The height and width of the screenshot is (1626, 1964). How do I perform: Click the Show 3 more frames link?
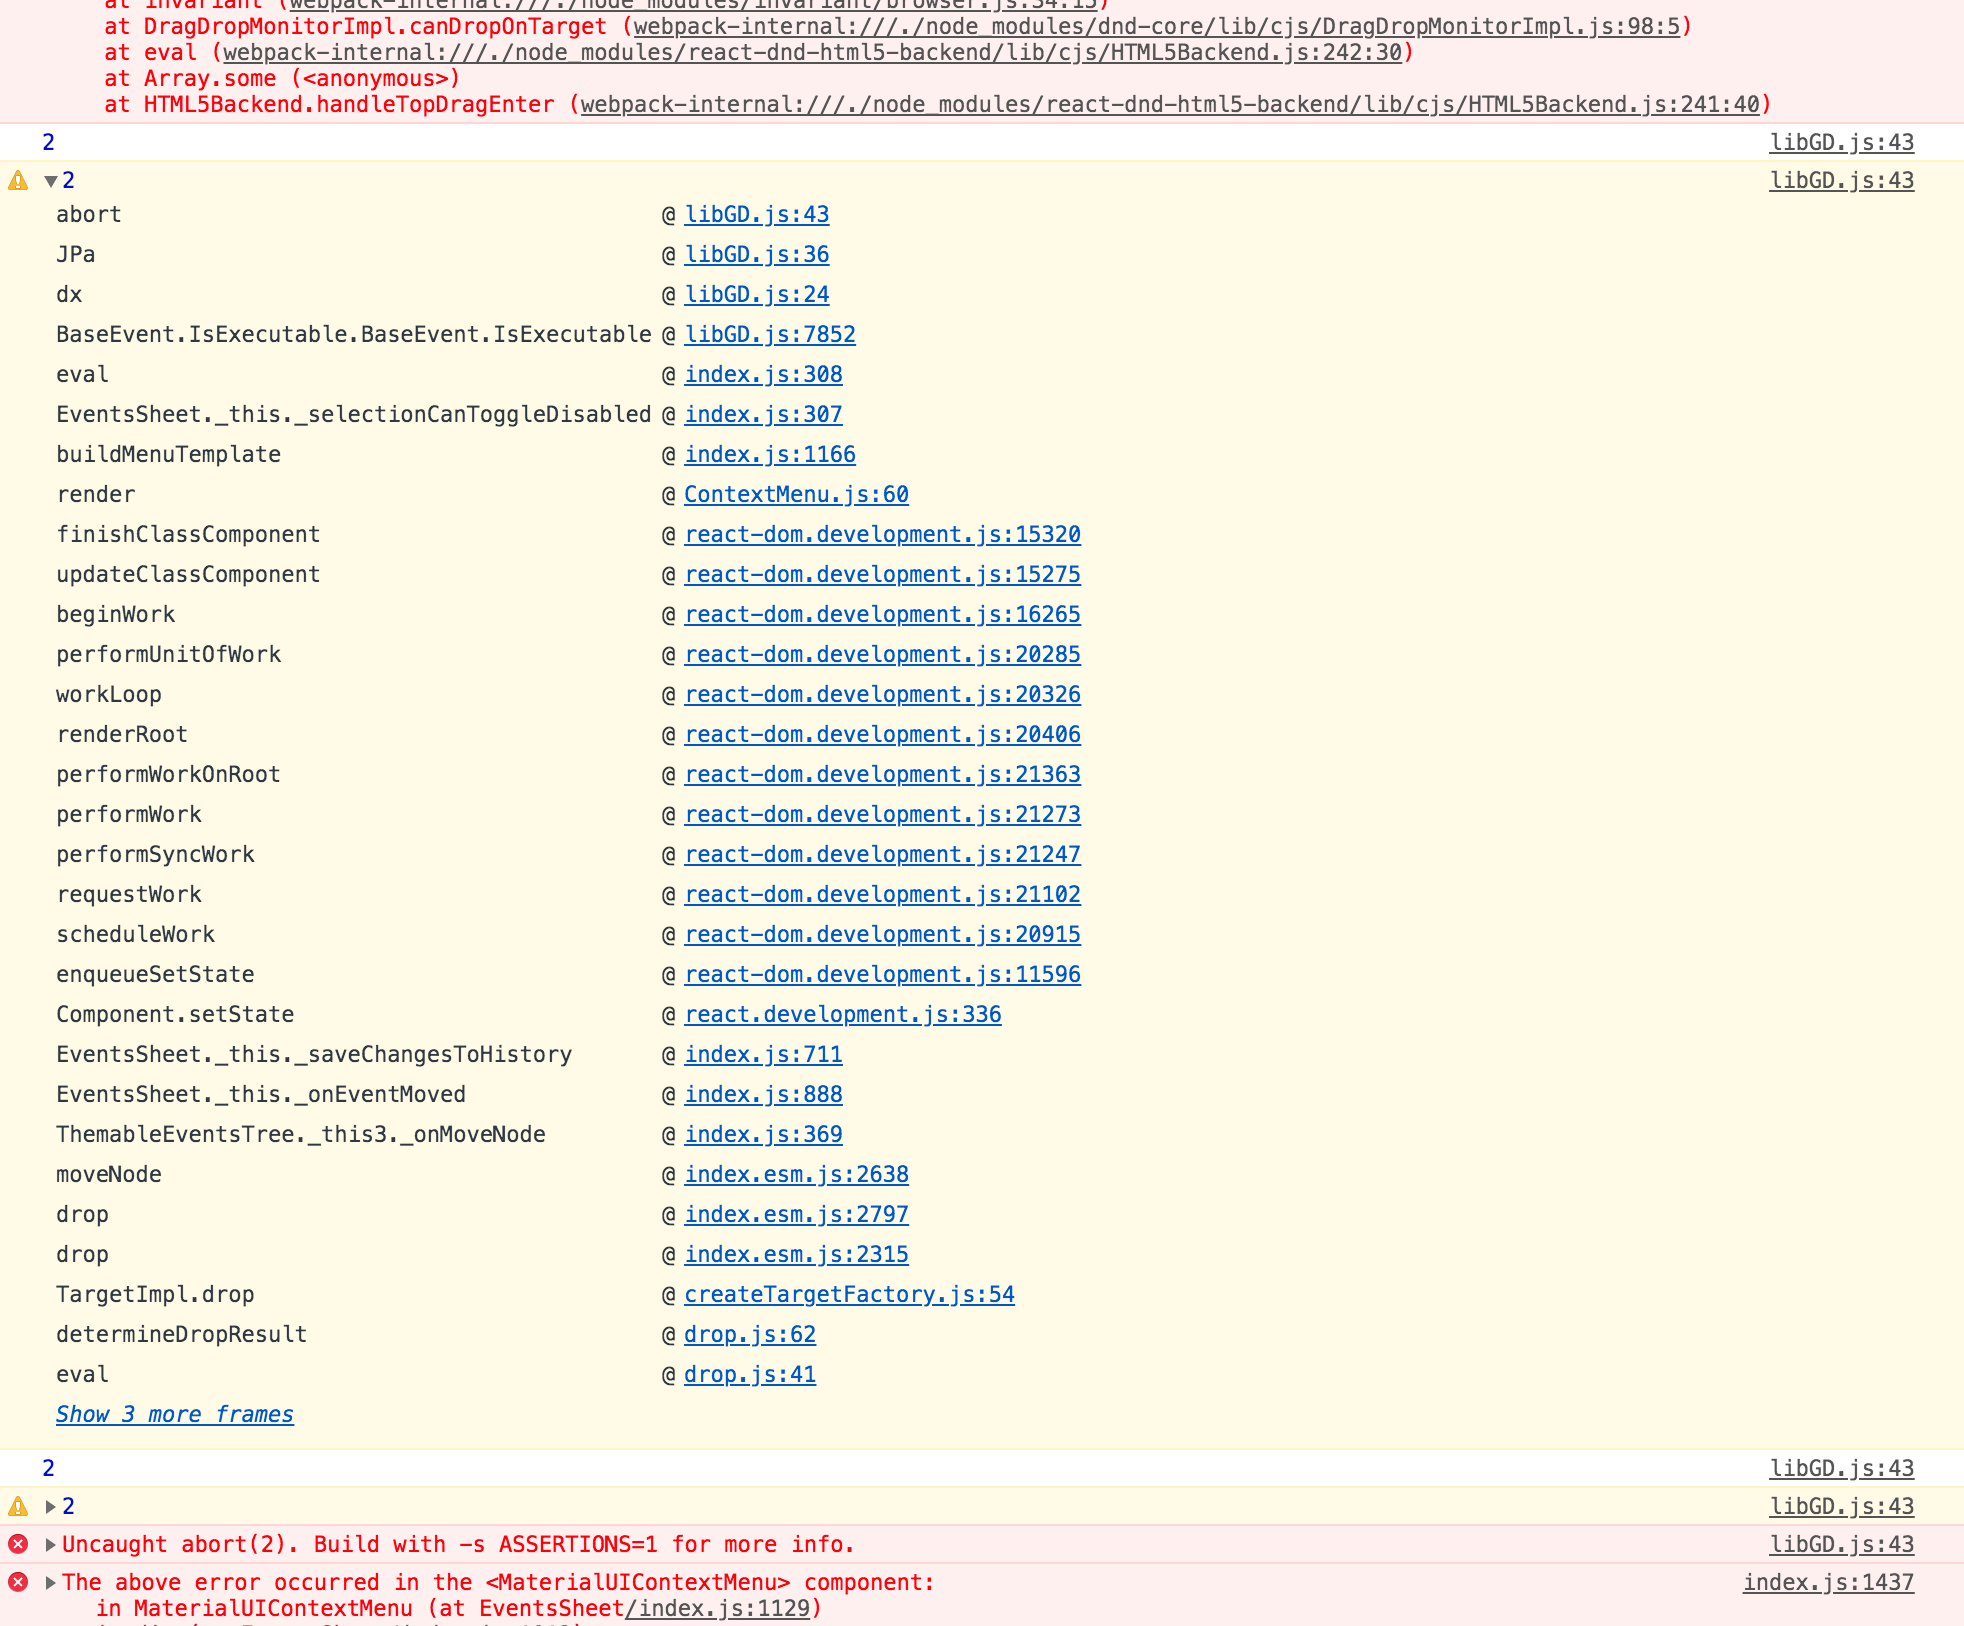click(174, 1414)
